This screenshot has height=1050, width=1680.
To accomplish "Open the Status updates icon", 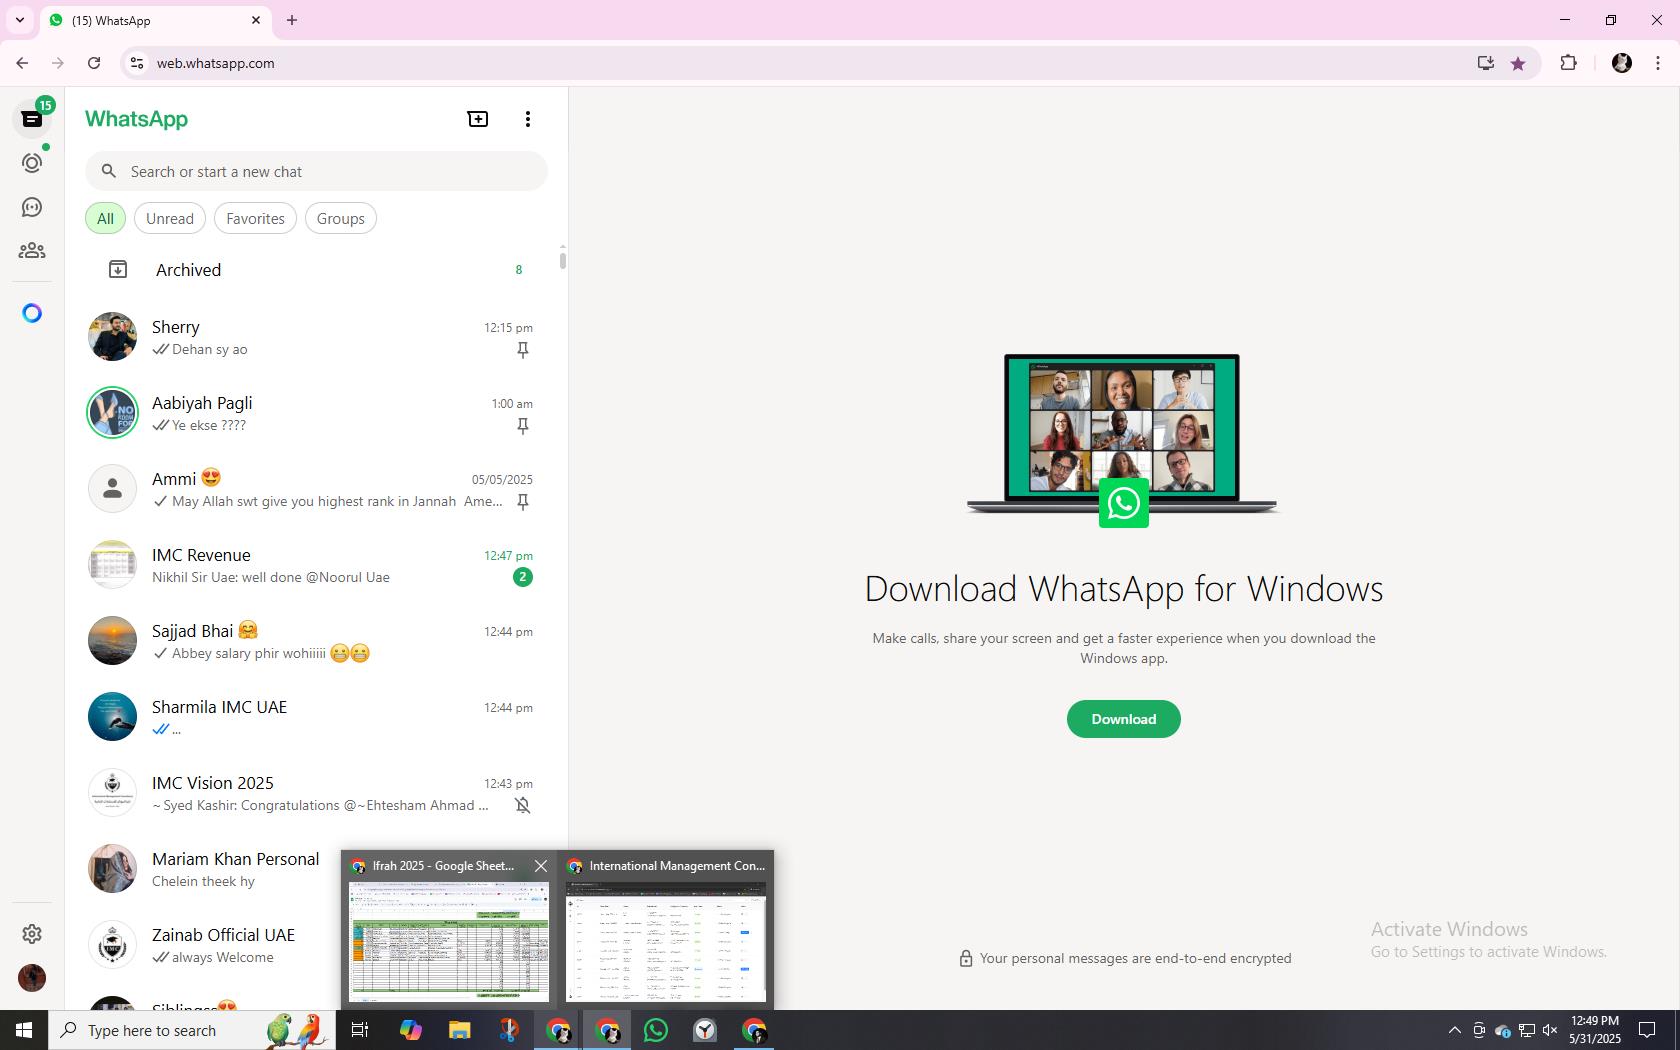I will click(32, 163).
